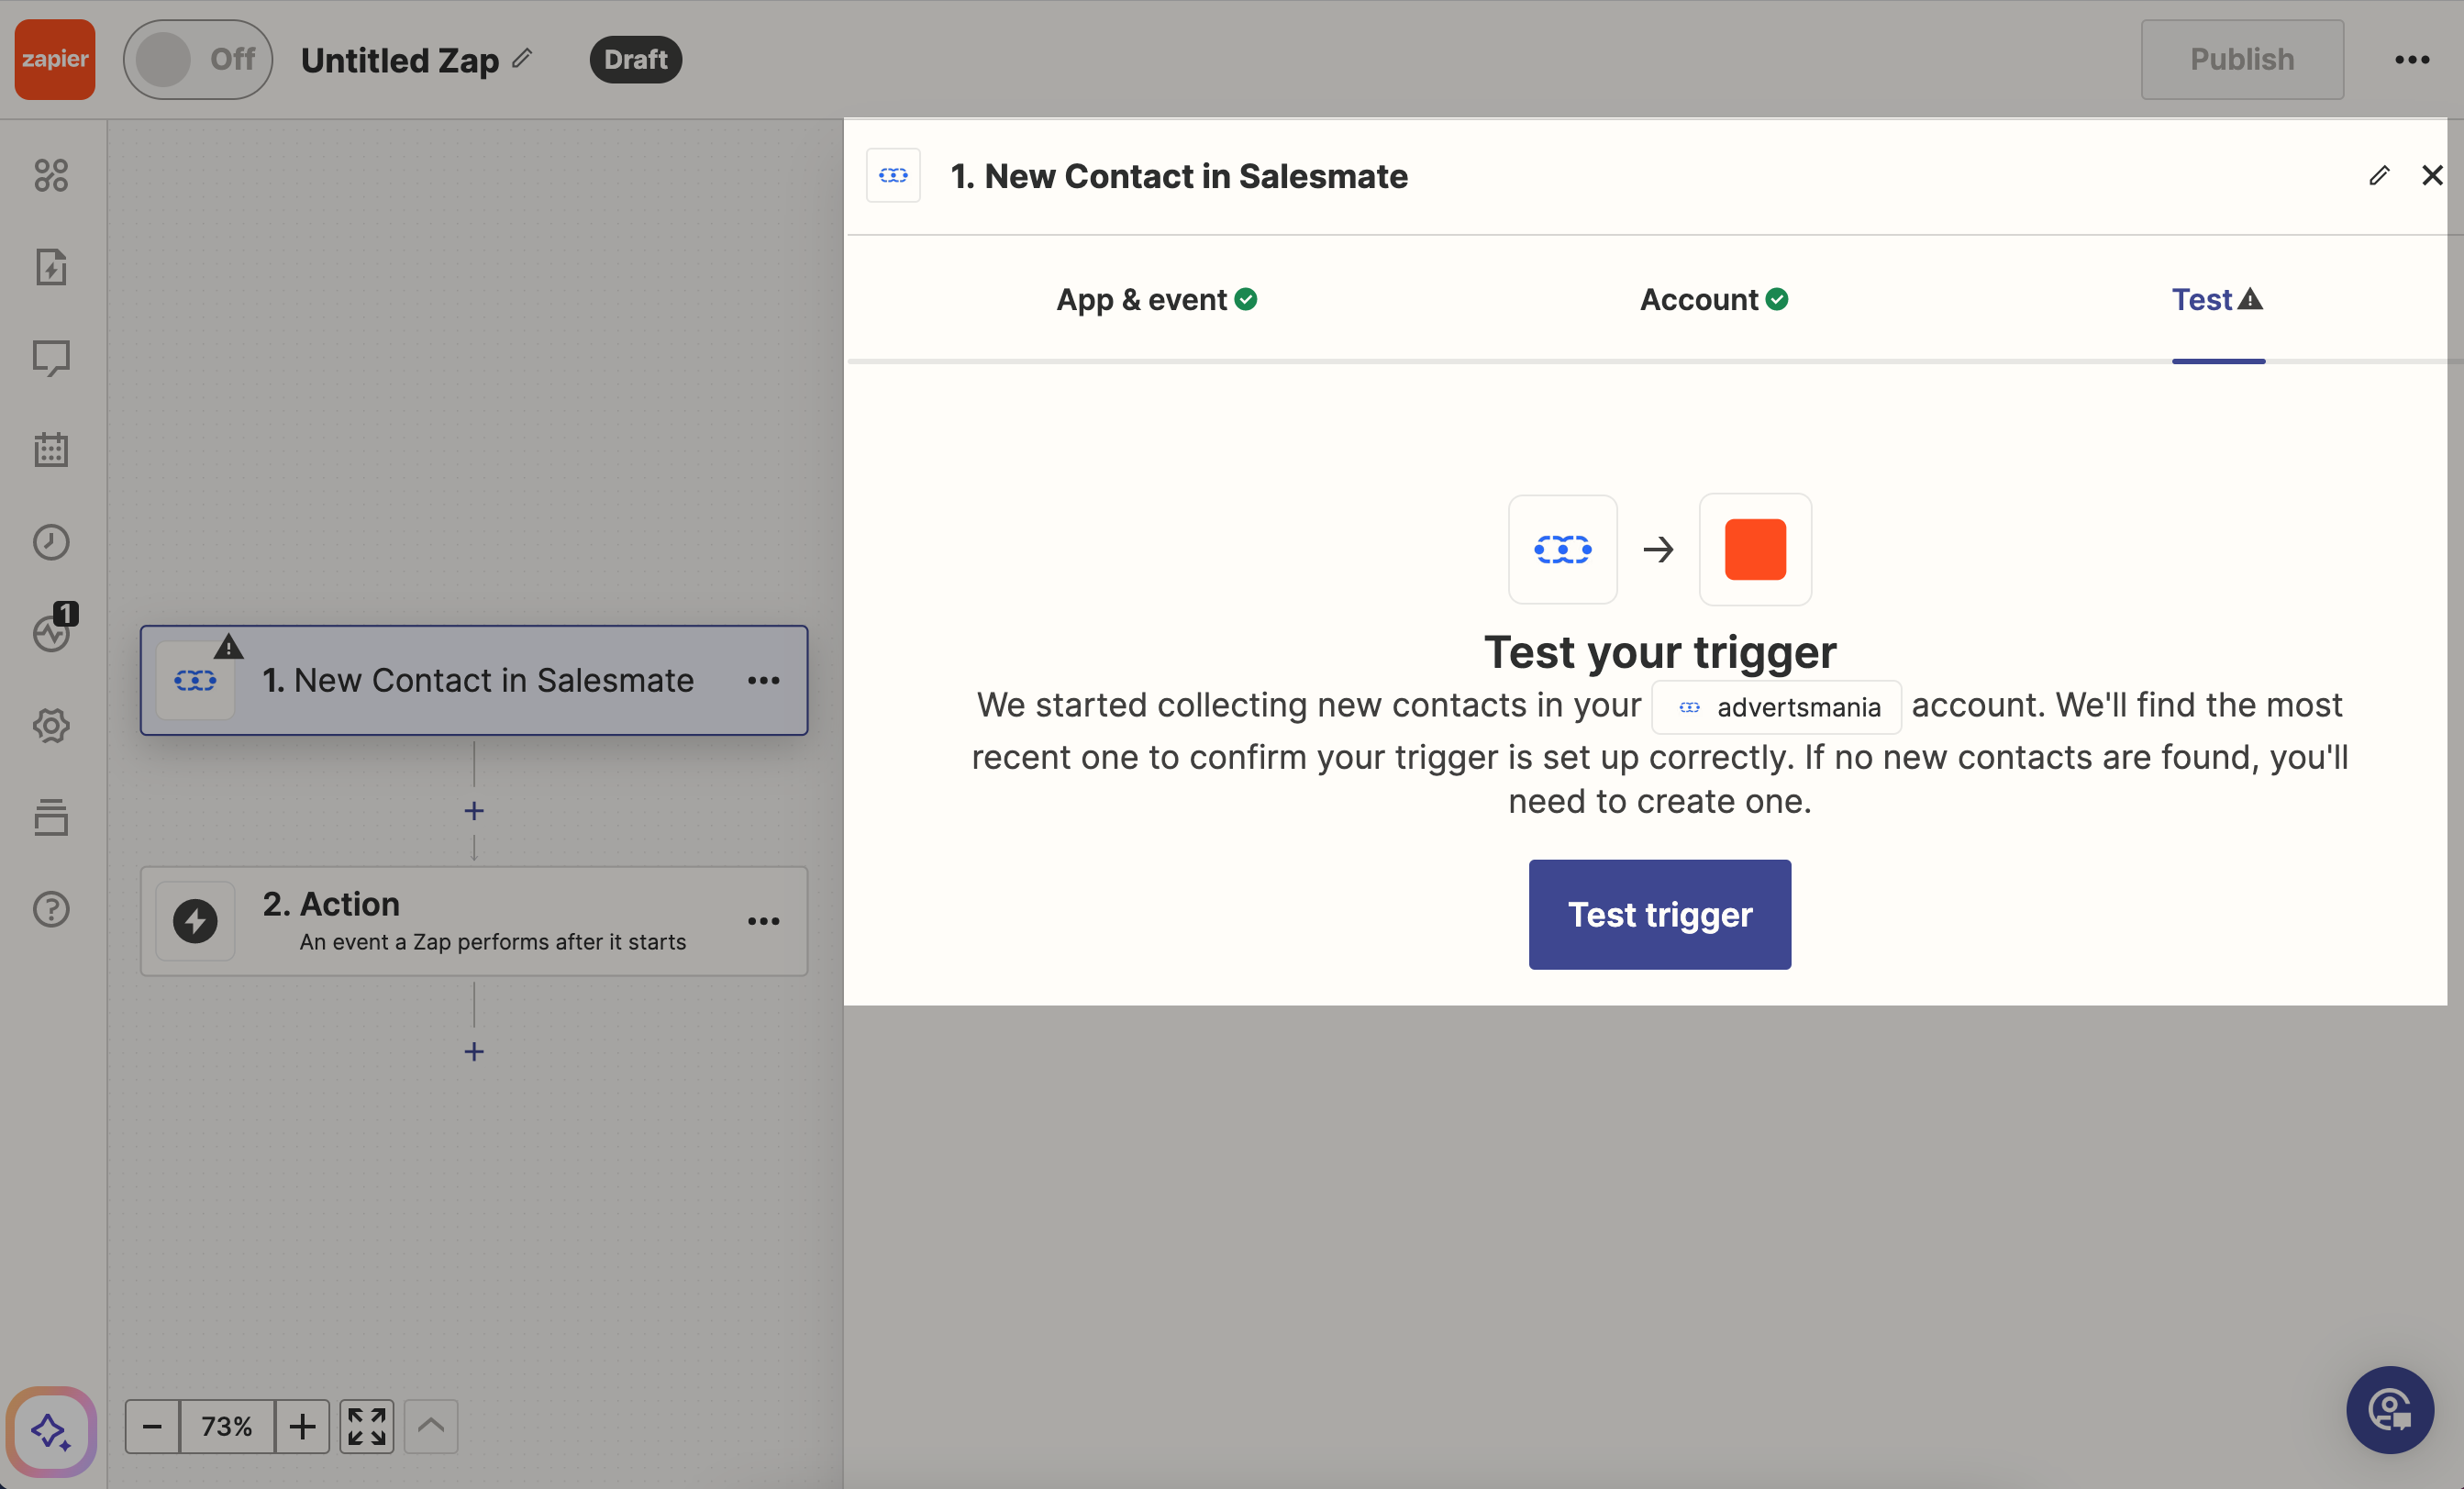Close the step editor panel

2432,176
